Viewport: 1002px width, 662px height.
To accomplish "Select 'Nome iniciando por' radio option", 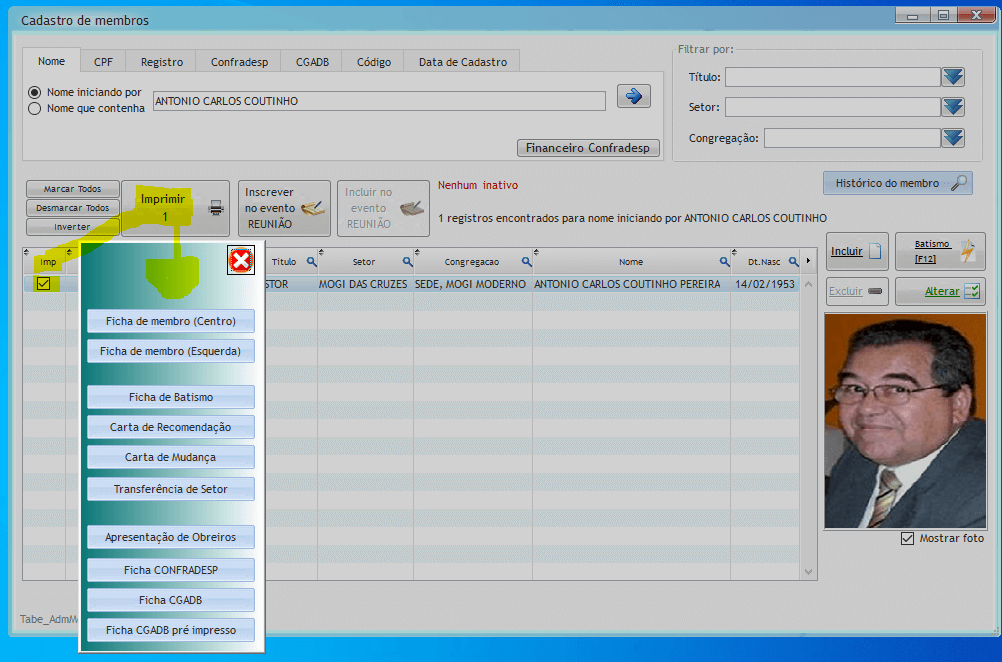I will click(35, 92).
